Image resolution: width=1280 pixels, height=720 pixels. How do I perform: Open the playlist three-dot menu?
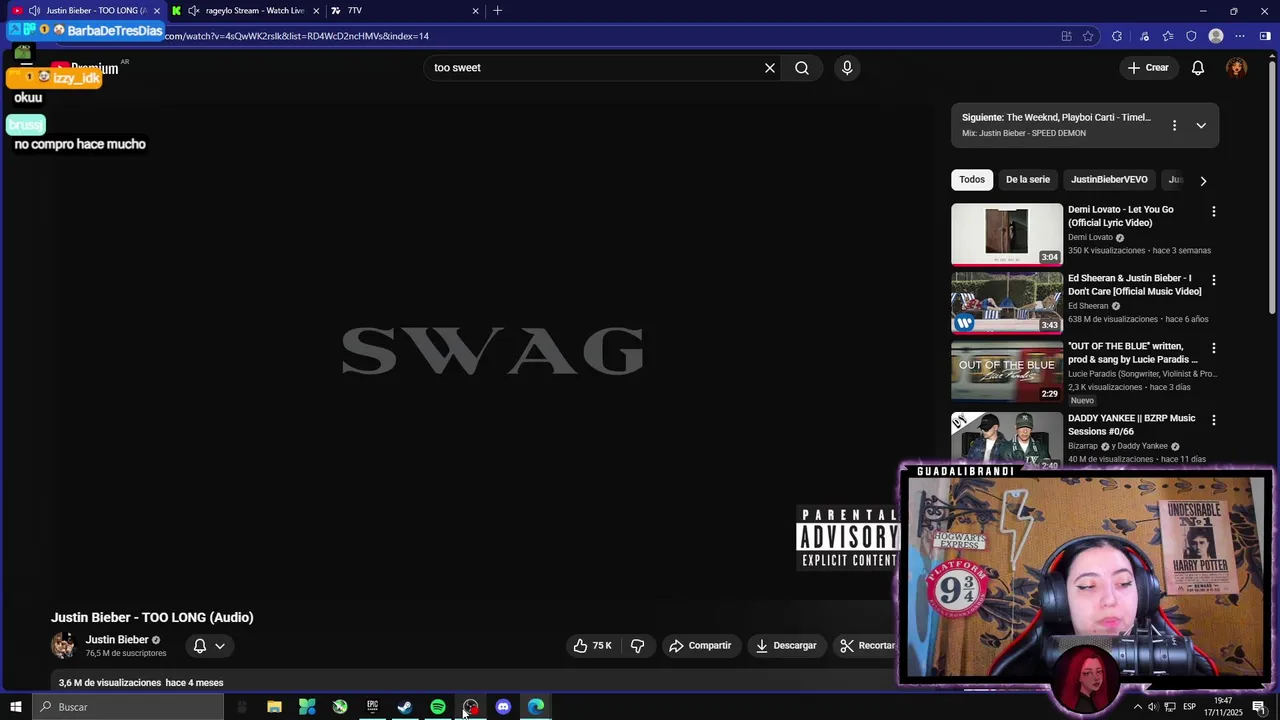coord(1174,125)
